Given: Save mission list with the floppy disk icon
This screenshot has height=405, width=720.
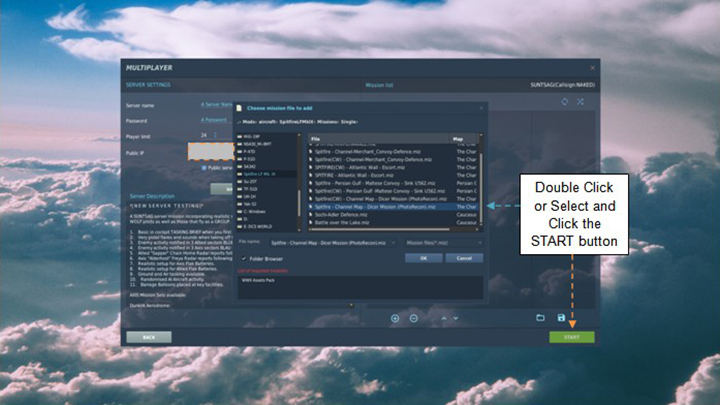Looking at the screenshot, I should [x=561, y=318].
